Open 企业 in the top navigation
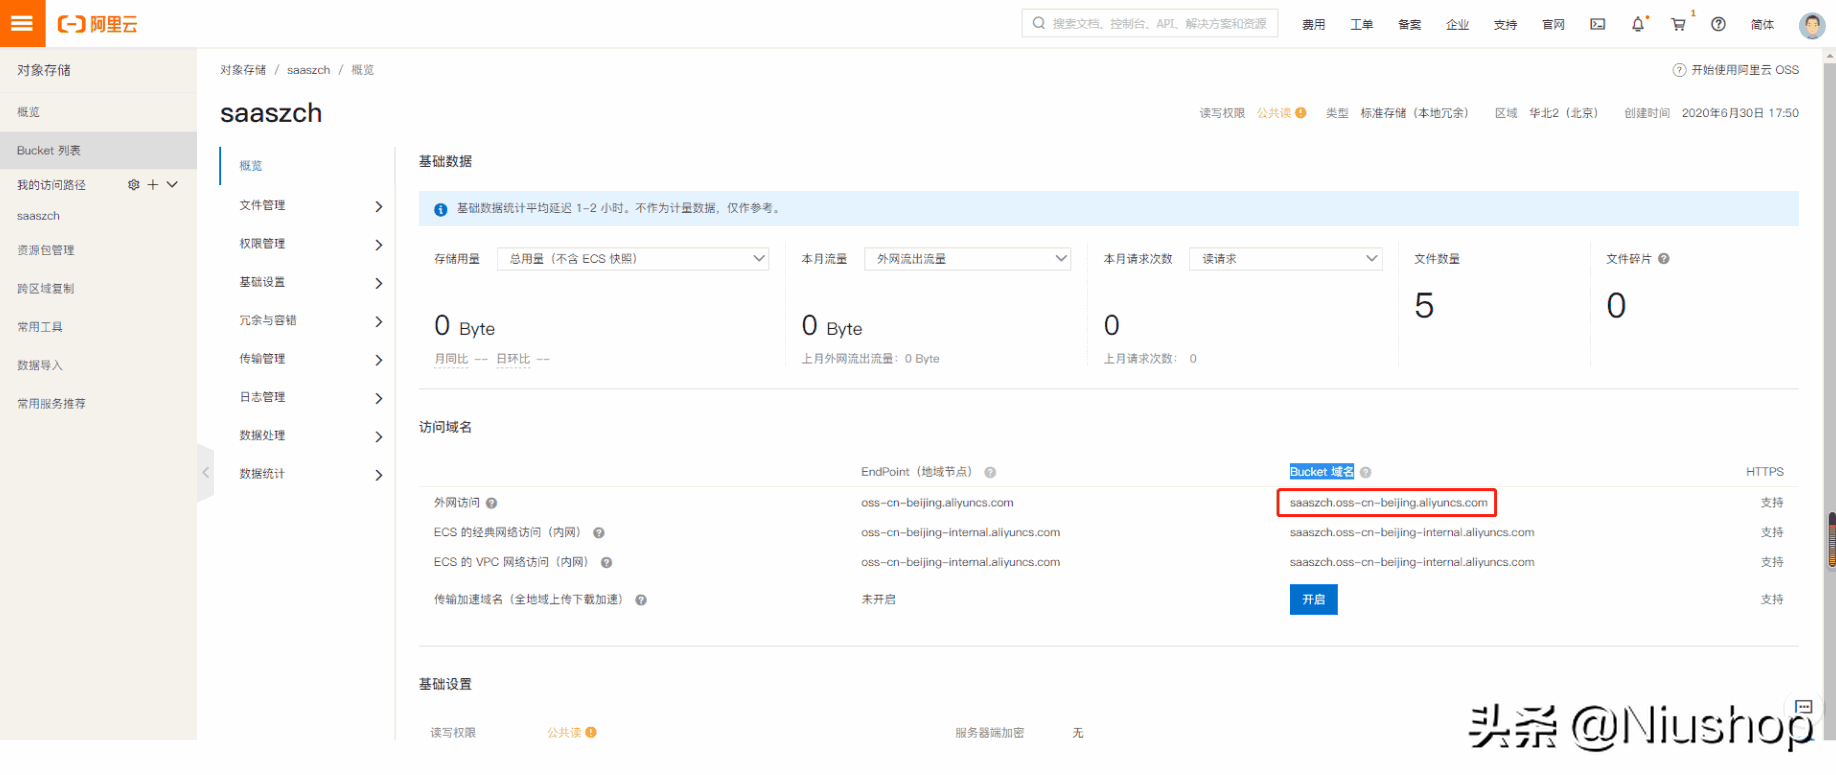The width and height of the screenshot is (1836, 775). pyautogui.click(x=1458, y=25)
